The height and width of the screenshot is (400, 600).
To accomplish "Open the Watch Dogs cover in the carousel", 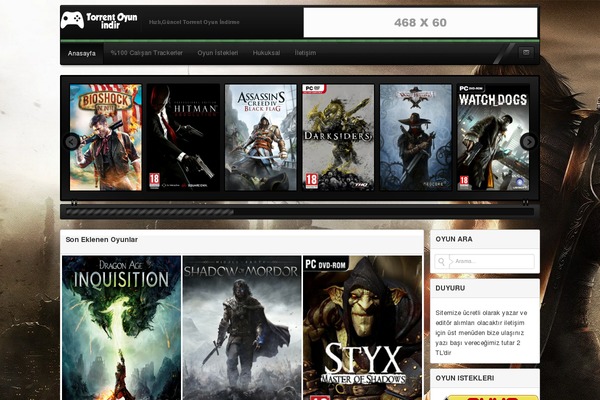I will tap(492, 137).
